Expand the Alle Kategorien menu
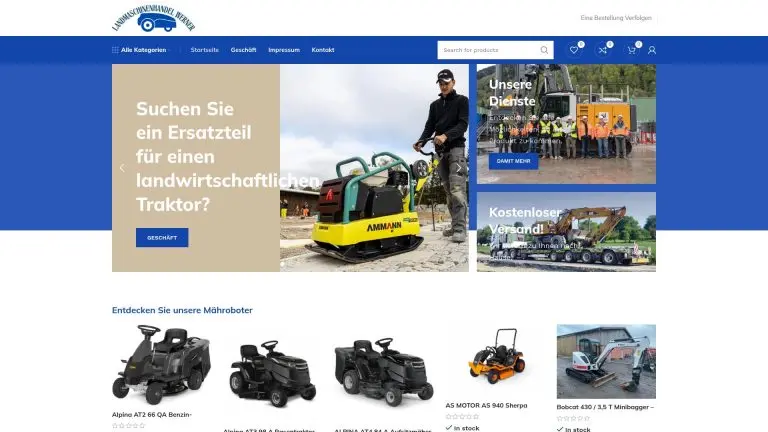 coord(141,50)
